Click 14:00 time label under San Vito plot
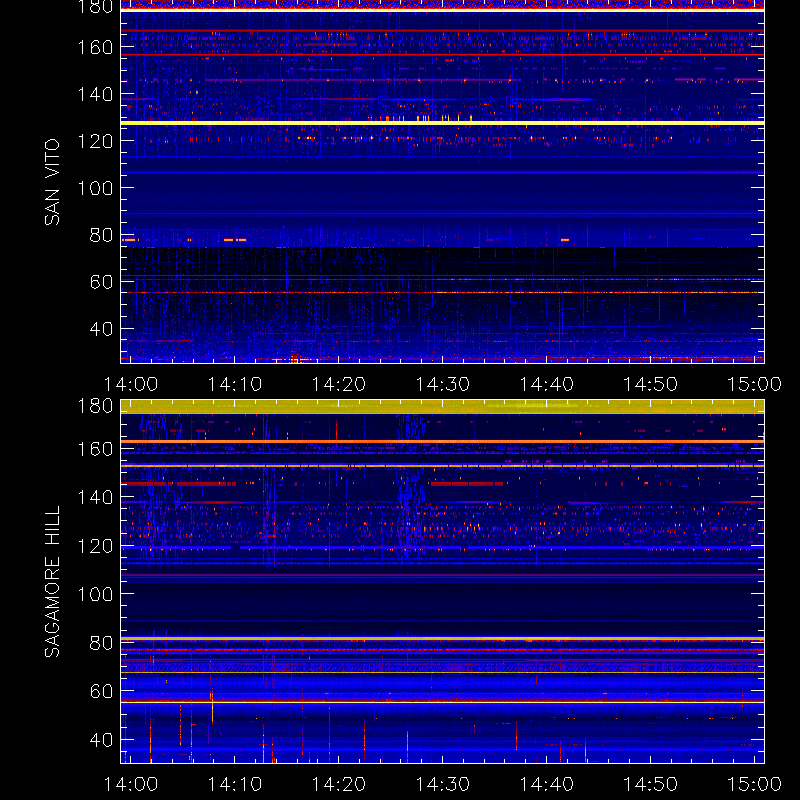This screenshot has height=800, width=800. click(x=131, y=384)
